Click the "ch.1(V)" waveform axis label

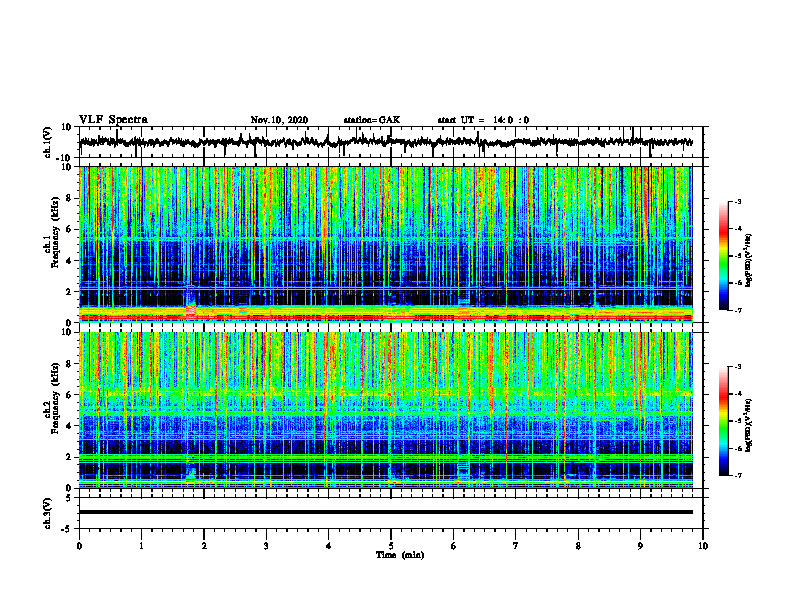click(47, 142)
